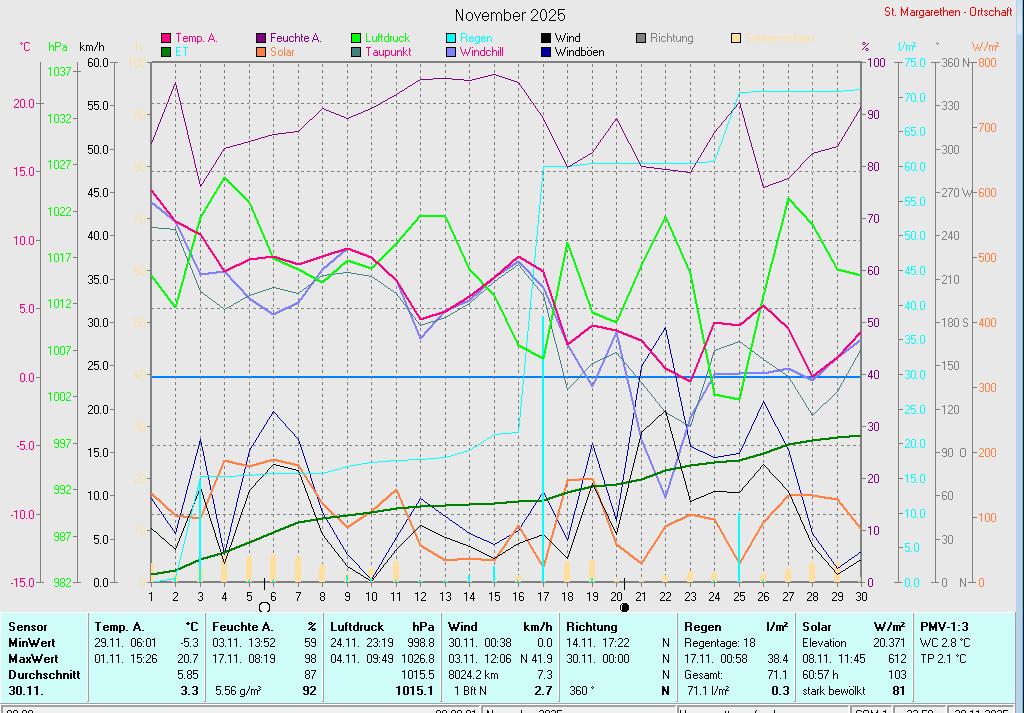Click the dark blue Windböen legend square
This screenshot has height=713, width=1024.
click(545, 51)
